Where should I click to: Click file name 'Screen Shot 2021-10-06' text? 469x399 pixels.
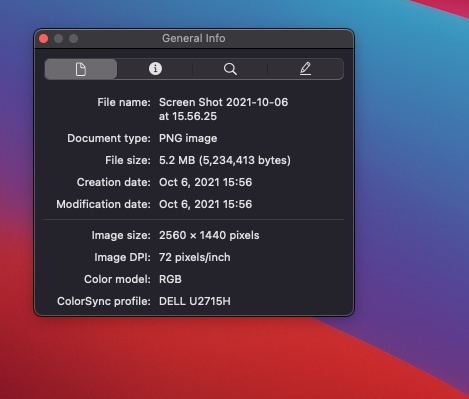tap(223, 102)
